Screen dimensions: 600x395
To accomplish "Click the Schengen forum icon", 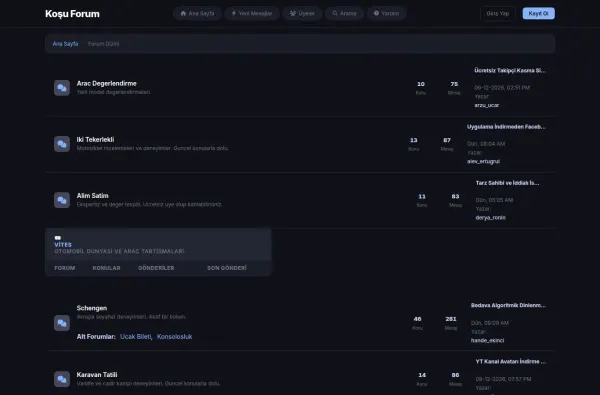I will click(x=62, y=323).
